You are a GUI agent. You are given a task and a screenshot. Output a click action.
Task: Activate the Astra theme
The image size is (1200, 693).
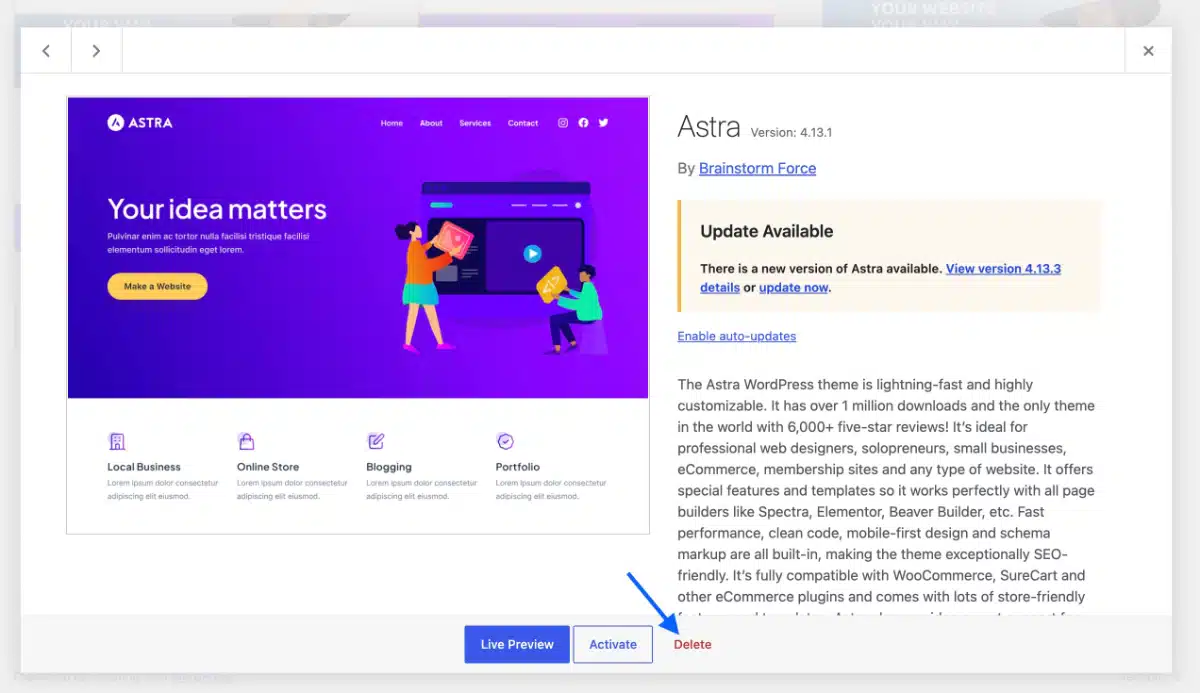[613, 644]
